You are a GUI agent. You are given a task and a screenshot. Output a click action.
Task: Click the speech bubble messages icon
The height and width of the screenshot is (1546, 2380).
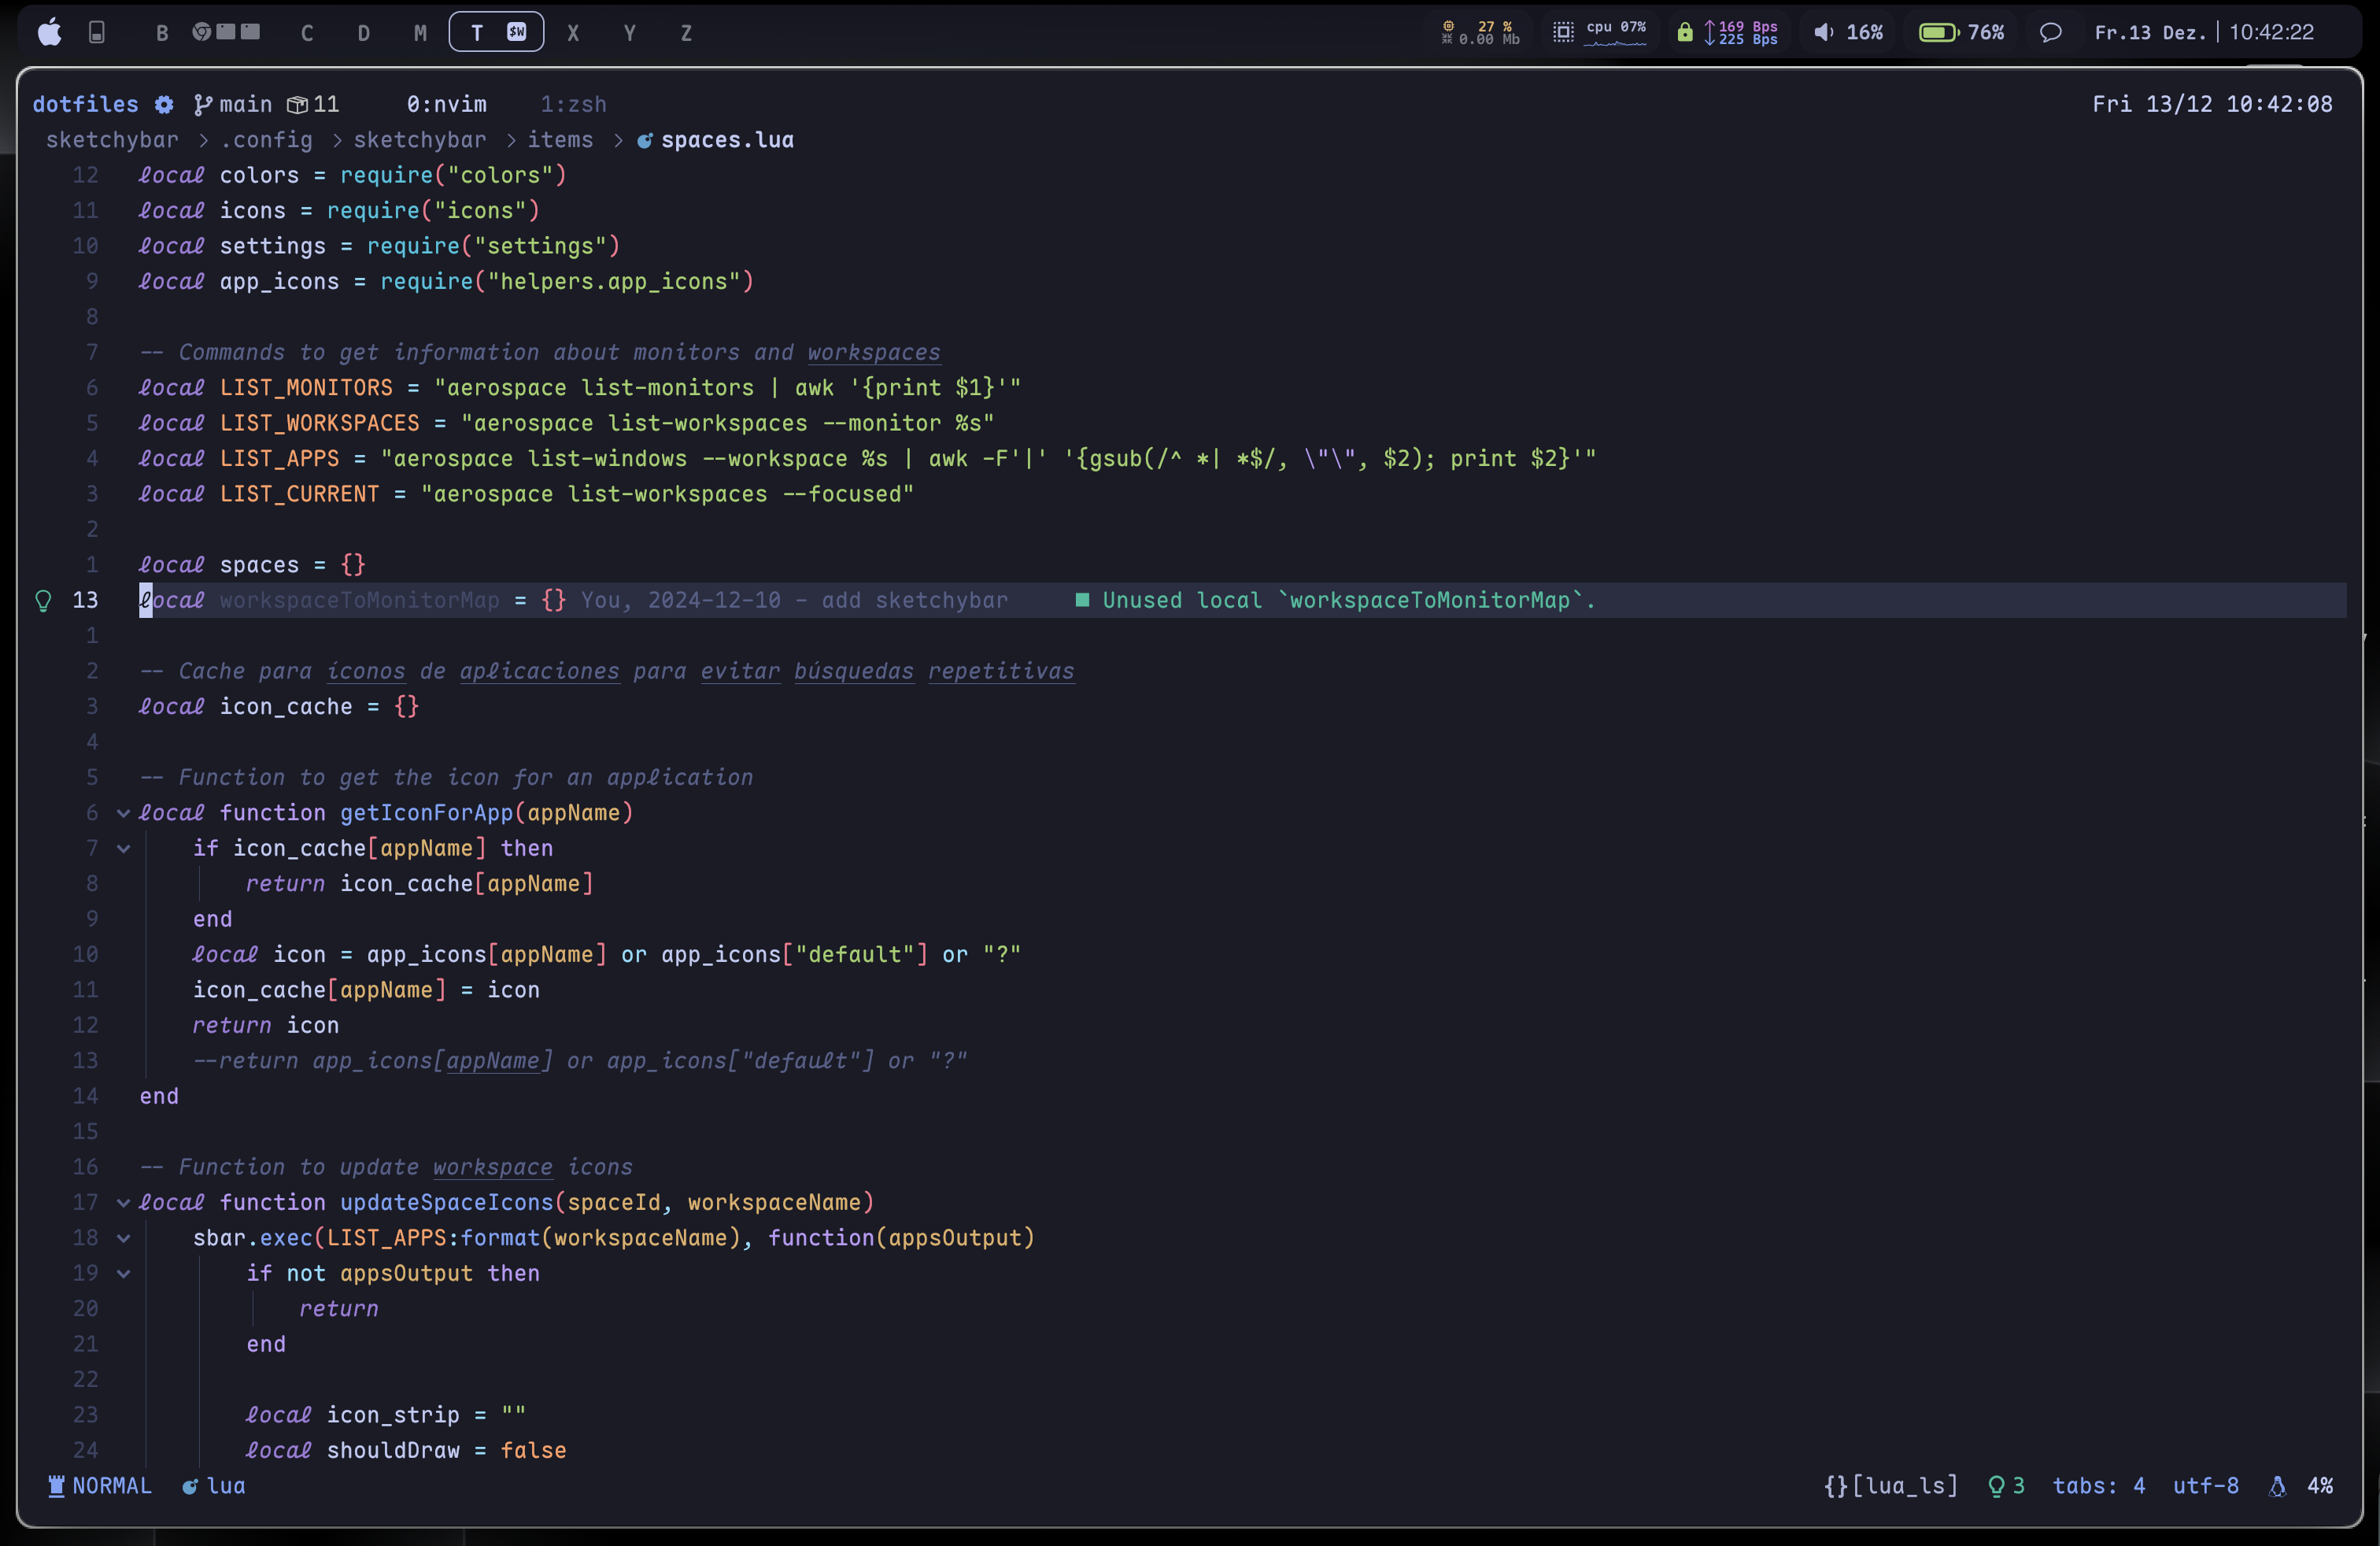(2051, 32)
